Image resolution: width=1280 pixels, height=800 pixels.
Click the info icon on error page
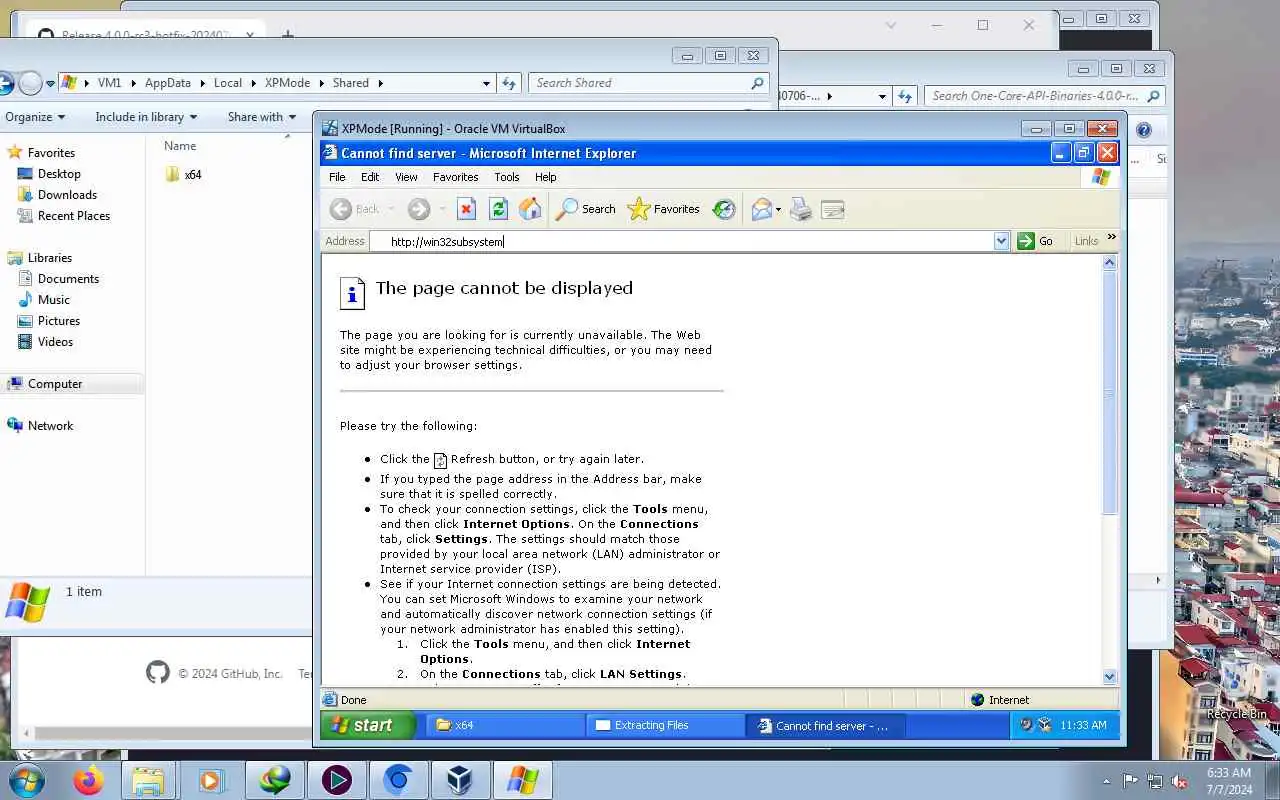352,292
